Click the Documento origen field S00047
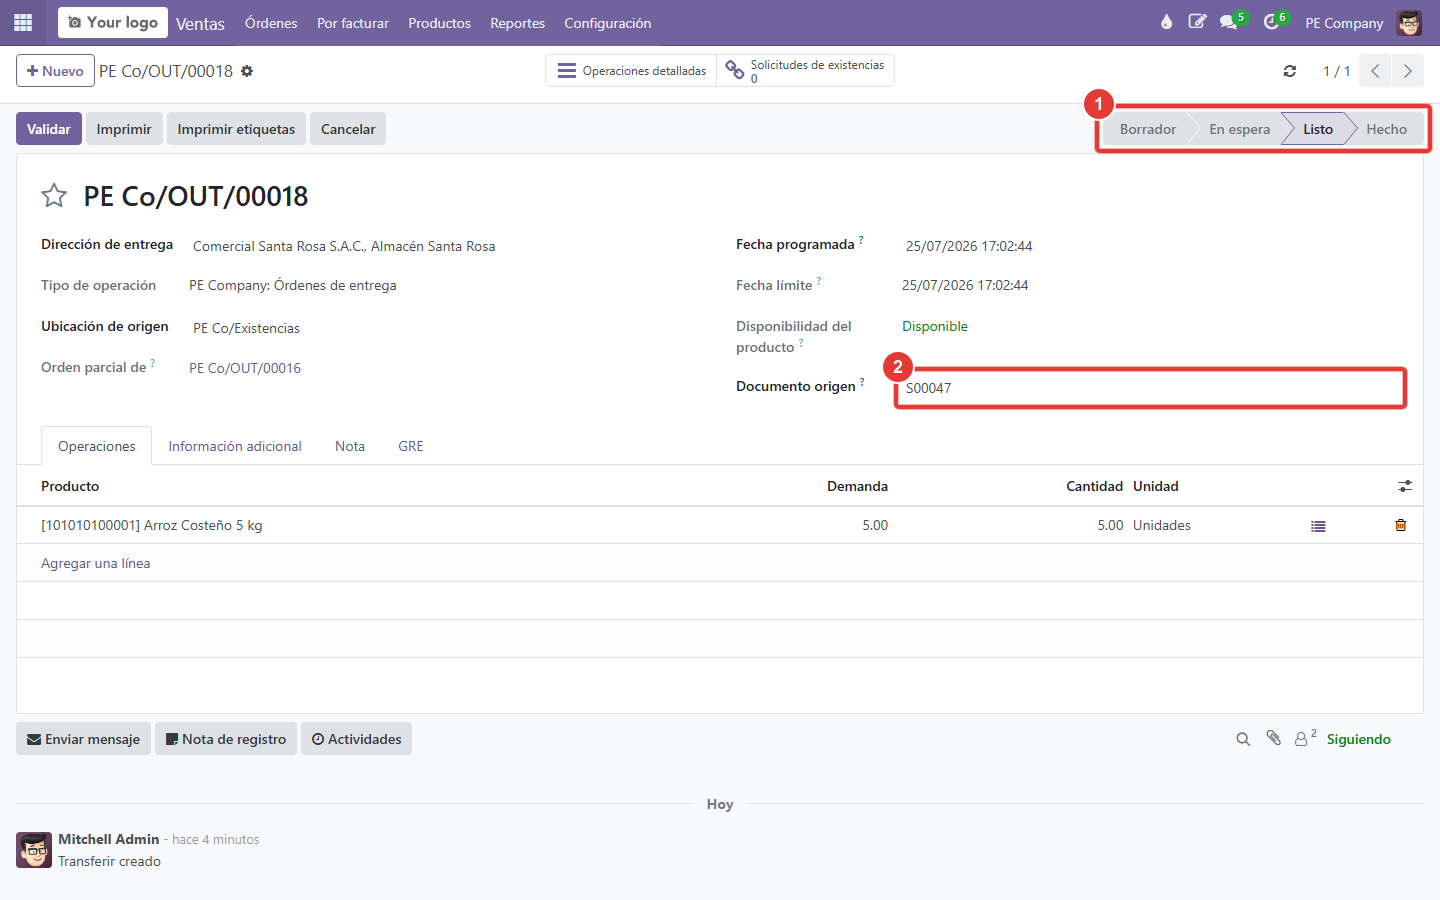The image size is (1440, 900). [x=1150, y=388]
